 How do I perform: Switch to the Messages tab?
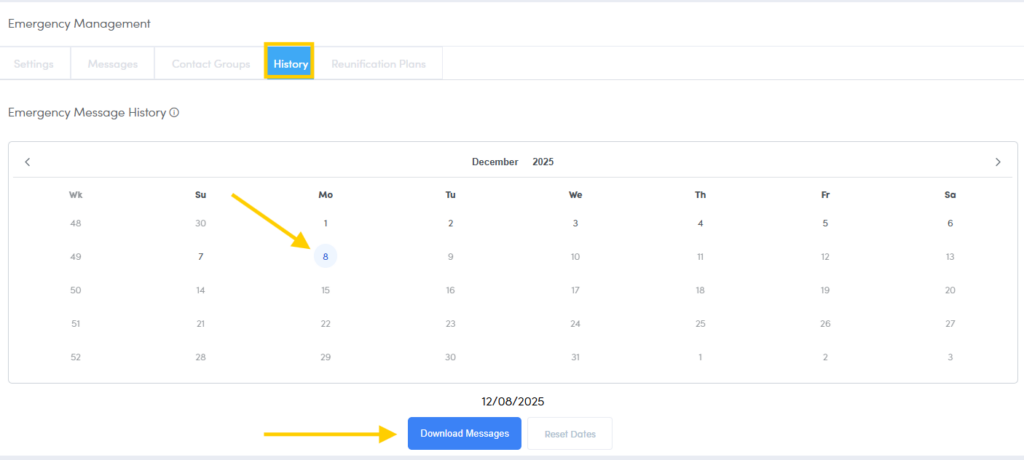(x=113, y=64)
